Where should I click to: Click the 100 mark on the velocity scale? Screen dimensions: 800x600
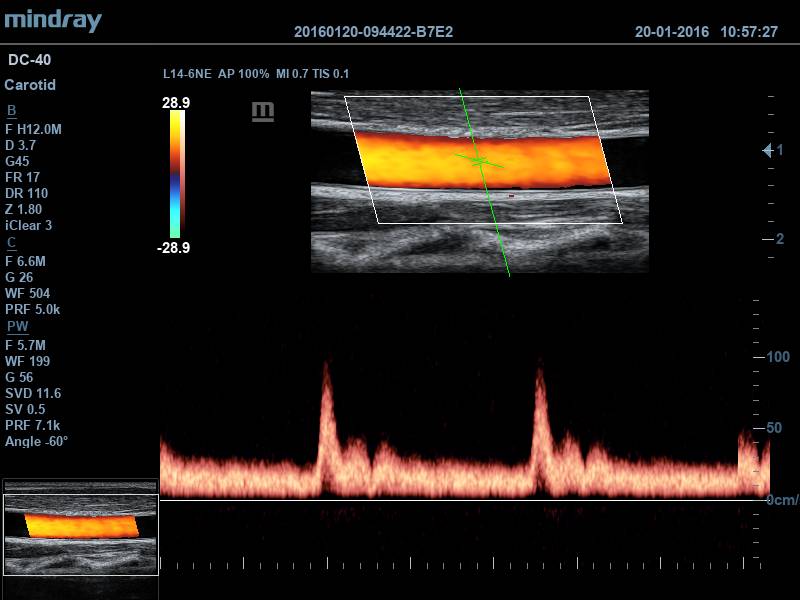[x=777, y=357]
